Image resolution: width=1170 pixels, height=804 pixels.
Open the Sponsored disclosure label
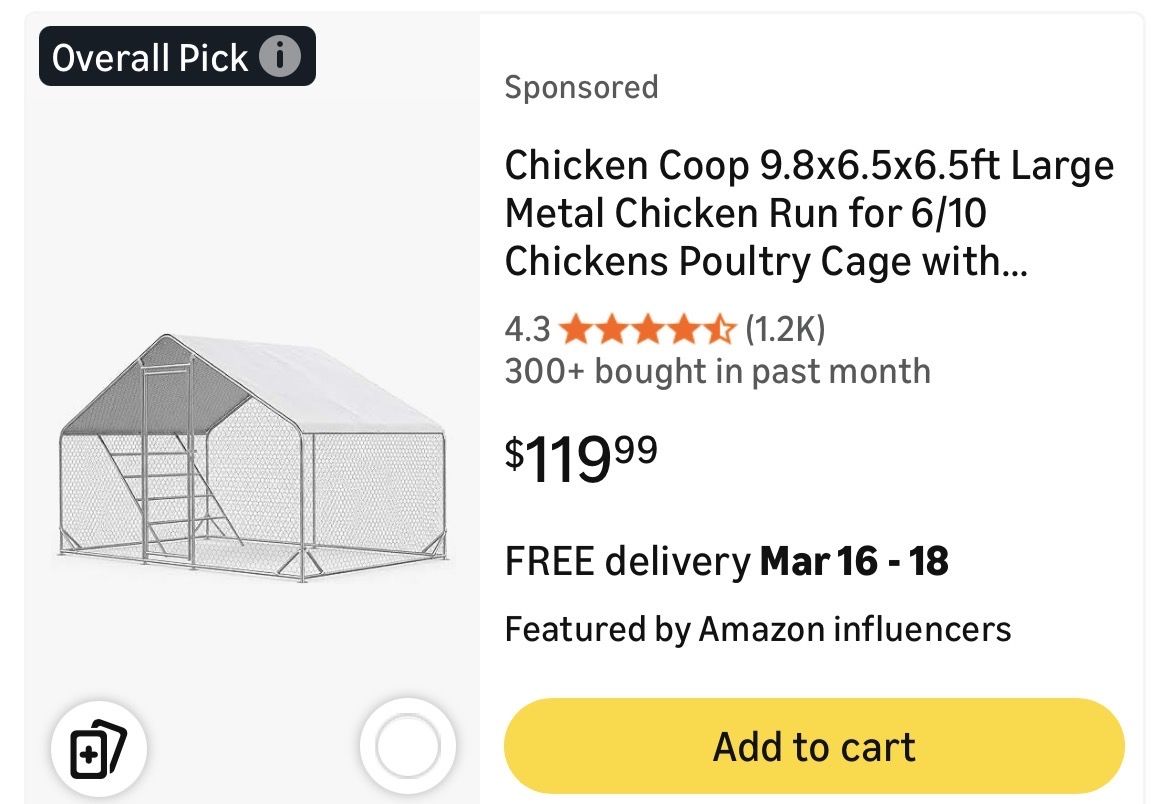coord(581,87)
